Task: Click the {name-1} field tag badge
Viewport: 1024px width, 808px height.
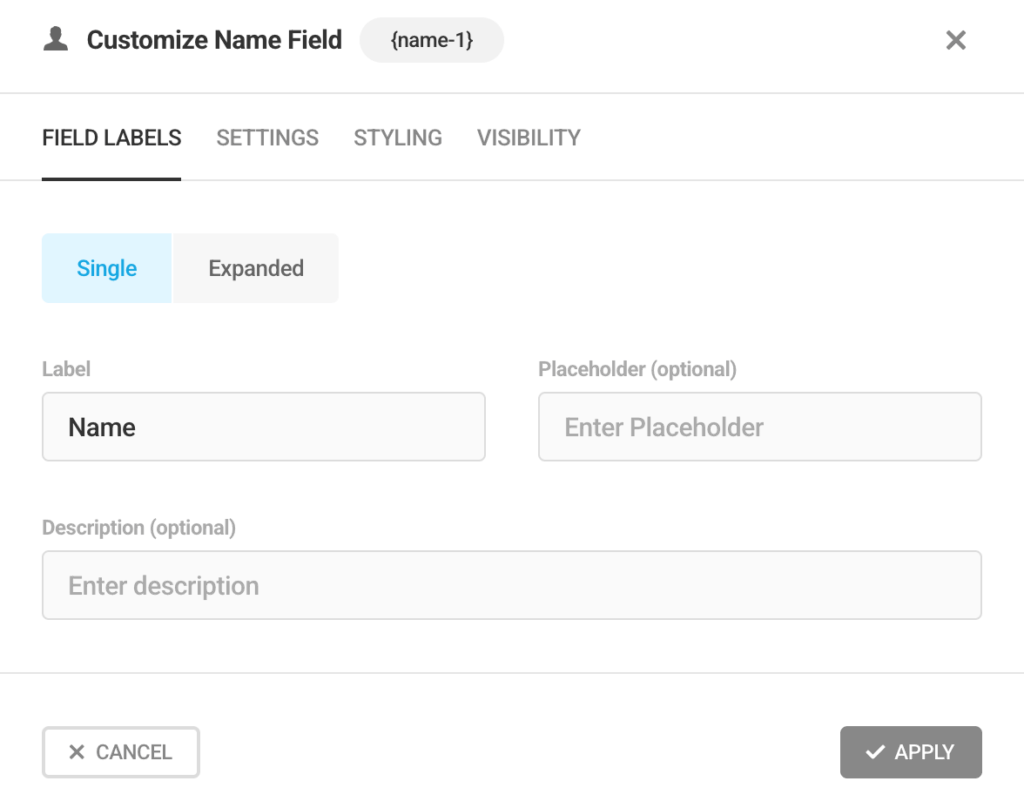Action: click(431, 41)
